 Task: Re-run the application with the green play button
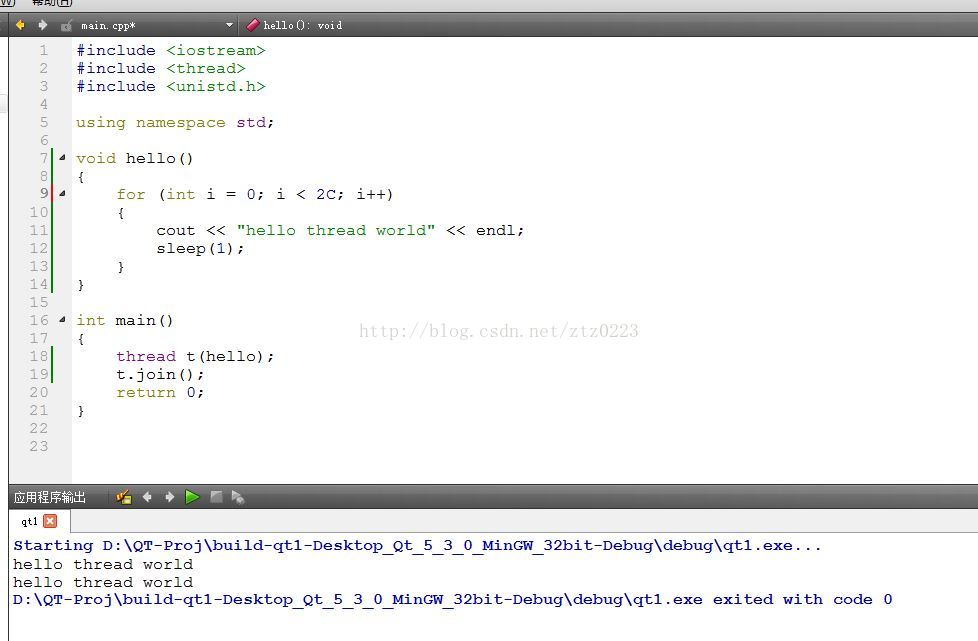(192, 497)
